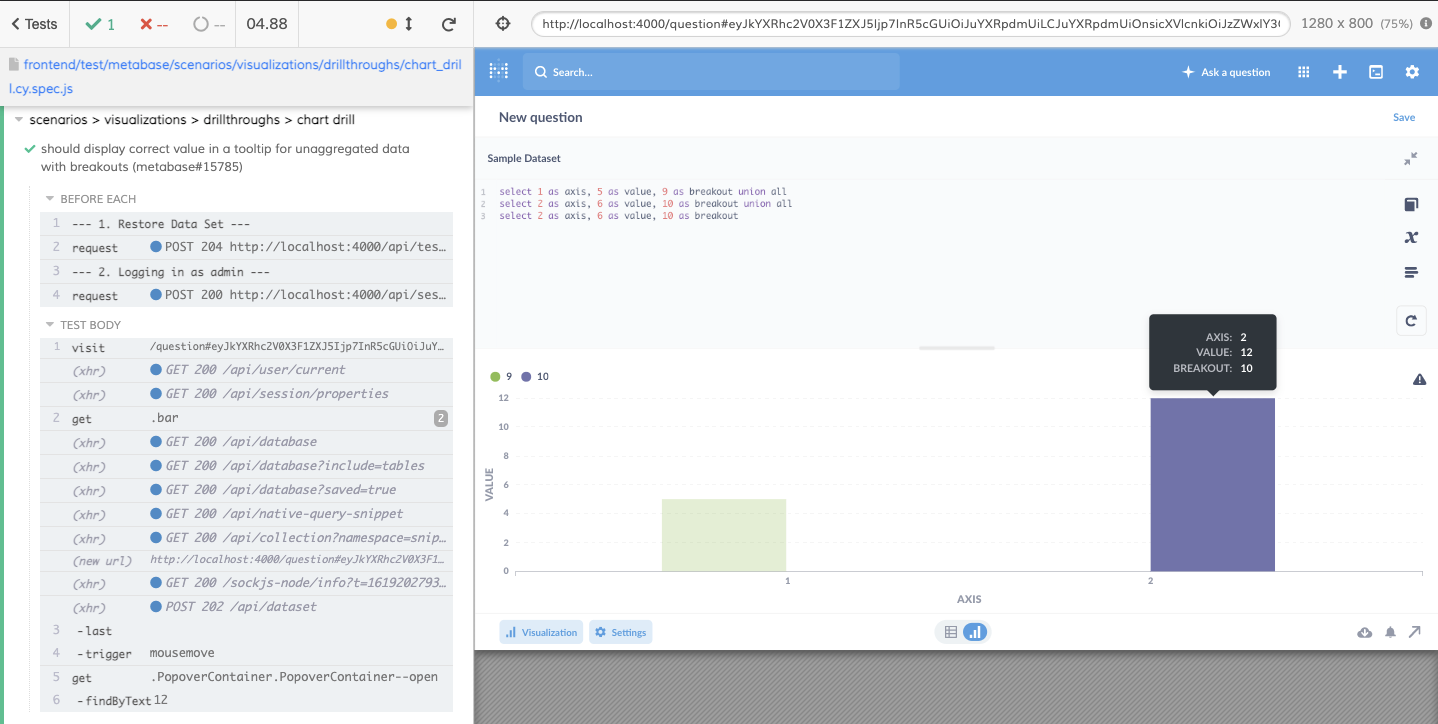Screen dimensions: 1438x724
Task: Open the Metabase apps grid icon
Action: [x=1303, y=71]
